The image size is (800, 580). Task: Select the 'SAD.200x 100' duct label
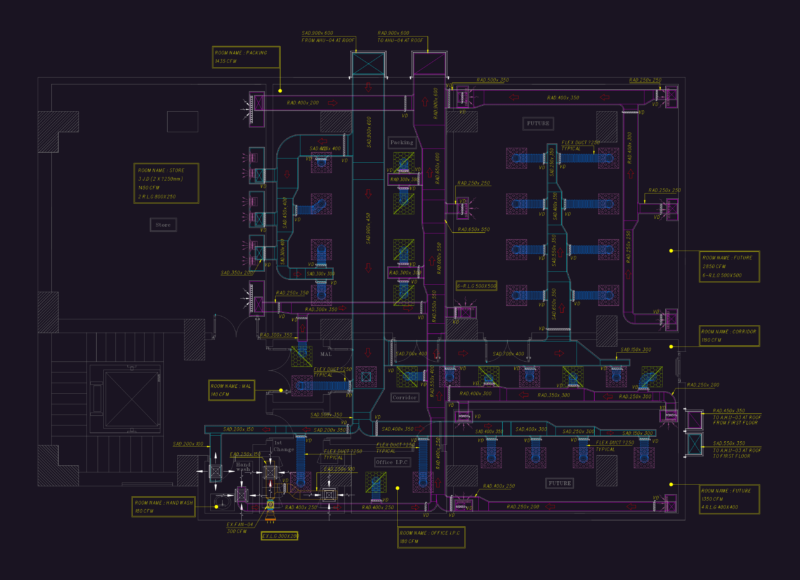188,444
